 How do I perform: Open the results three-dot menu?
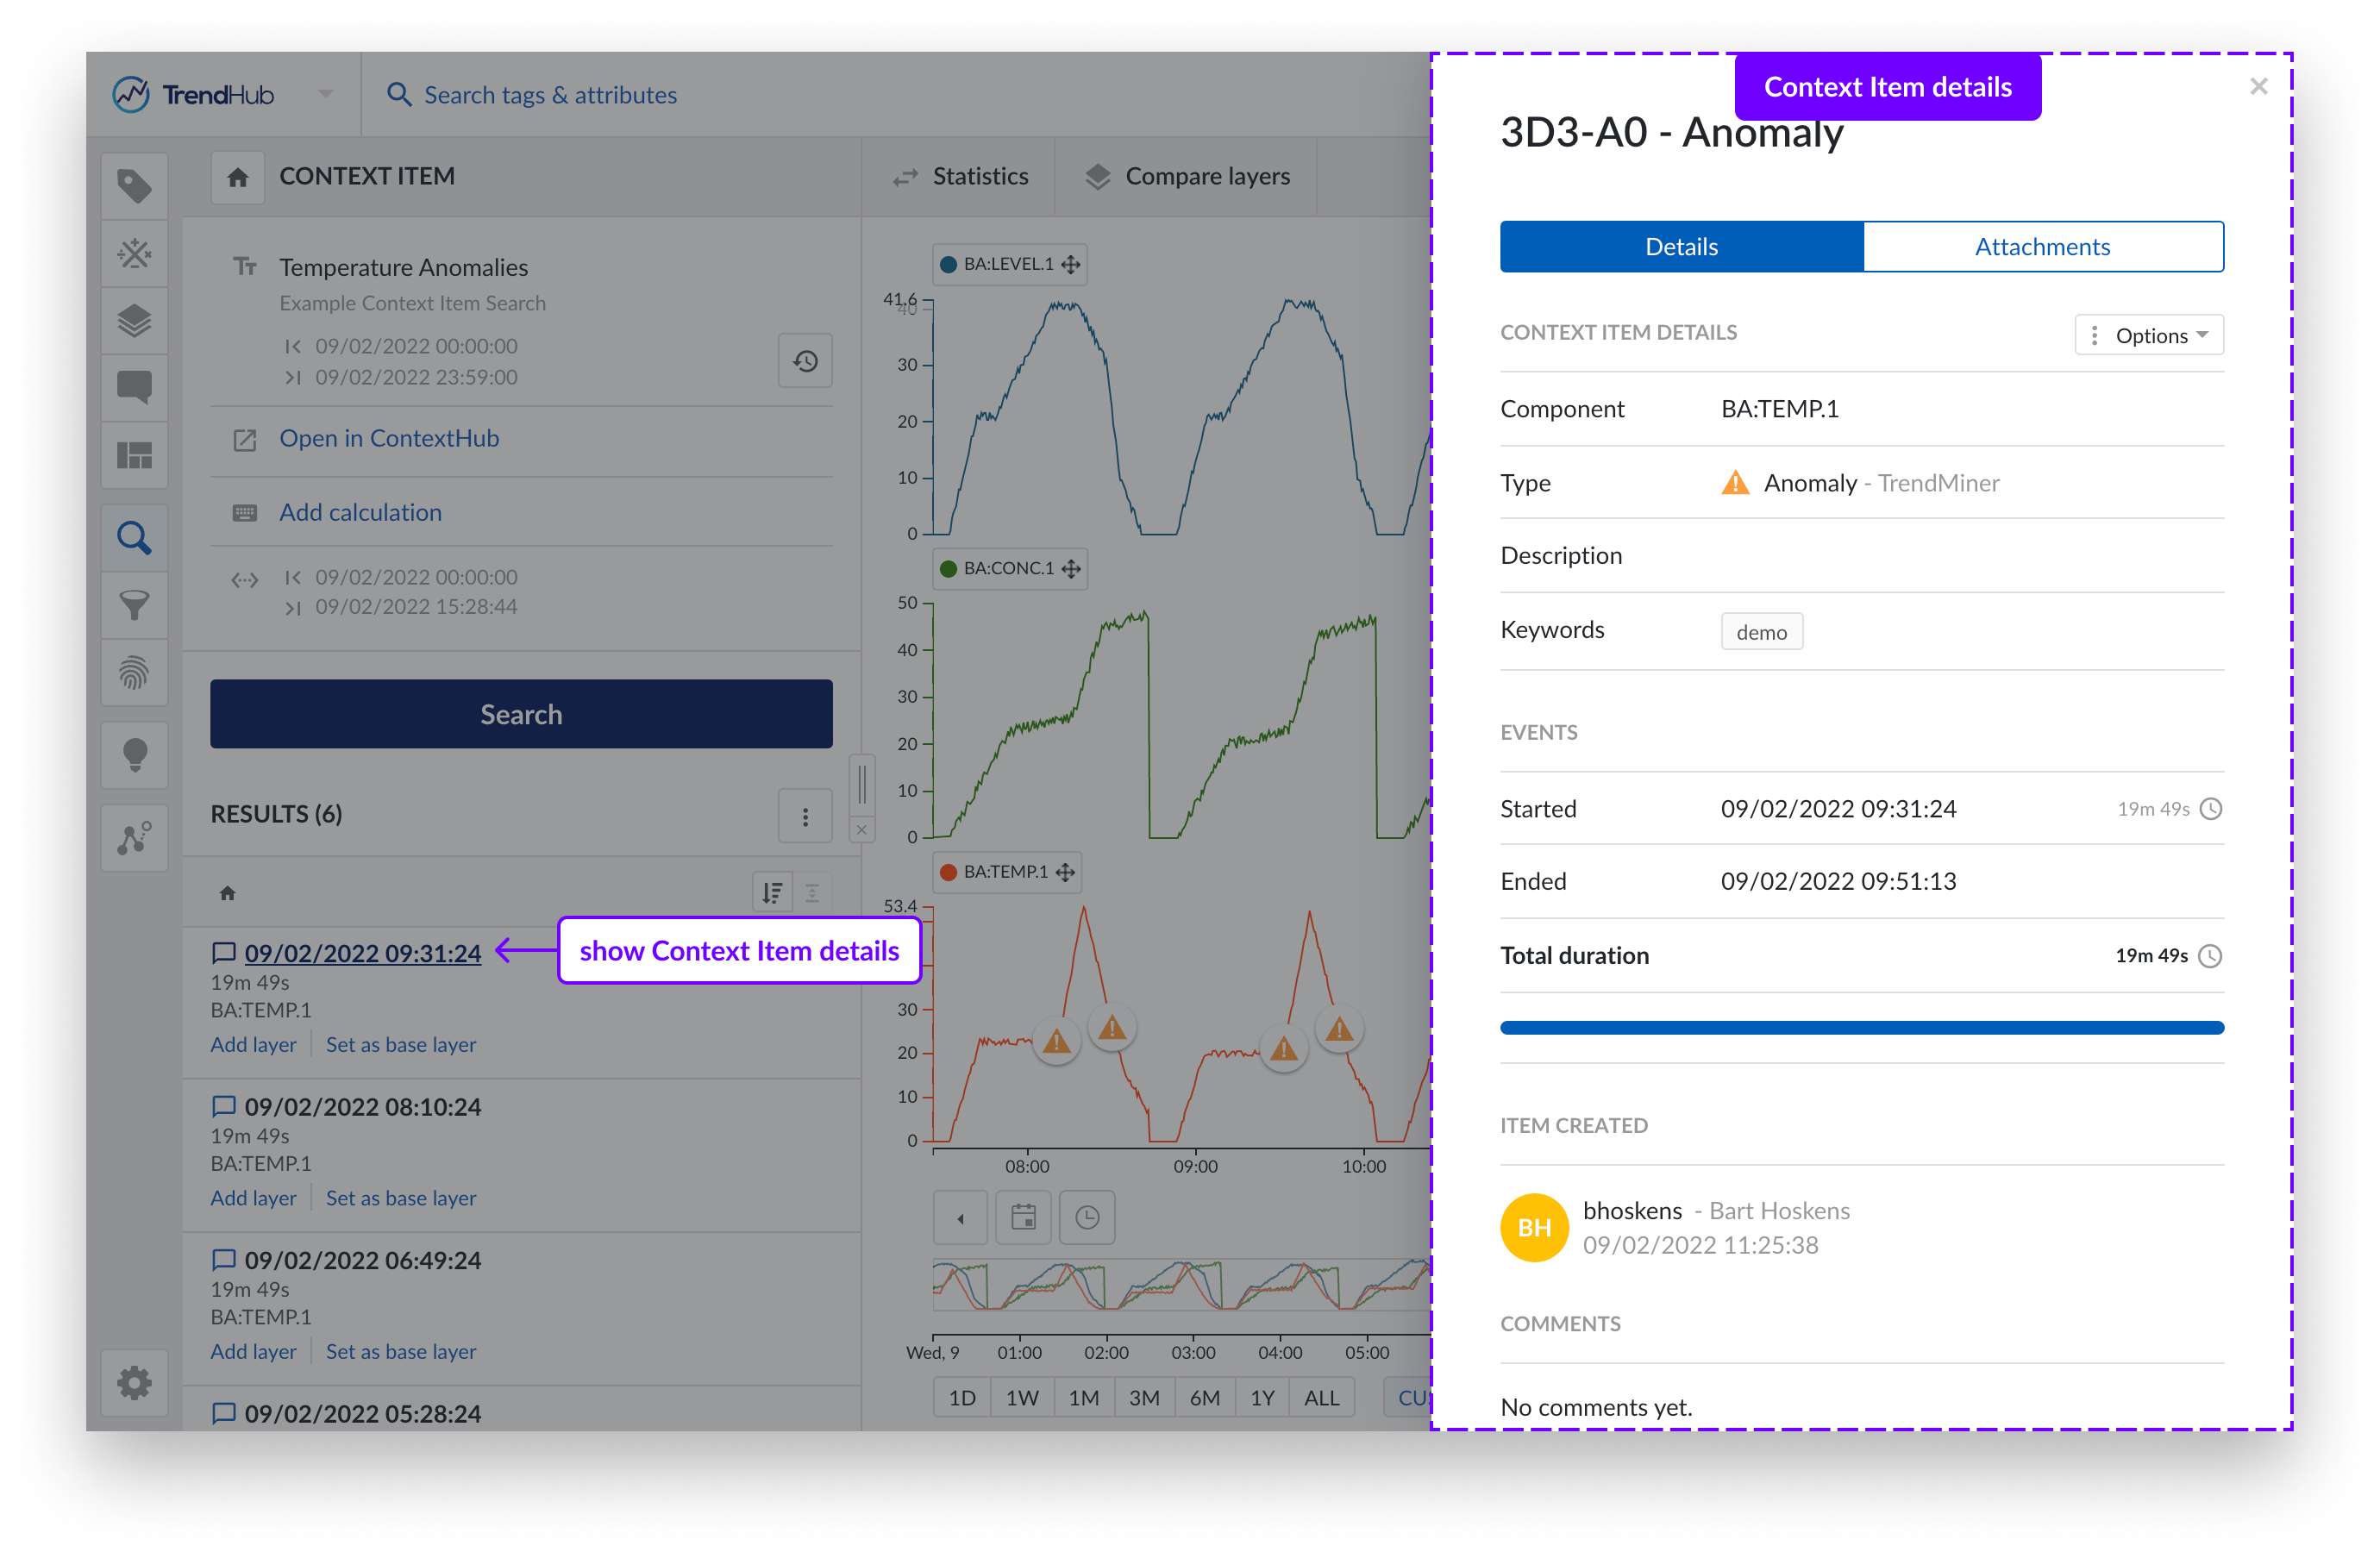805,816
